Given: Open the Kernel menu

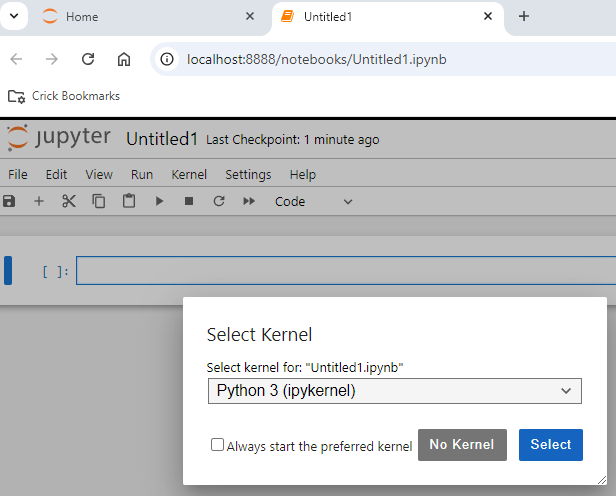Looking at the screenshot, I should 189,174.
